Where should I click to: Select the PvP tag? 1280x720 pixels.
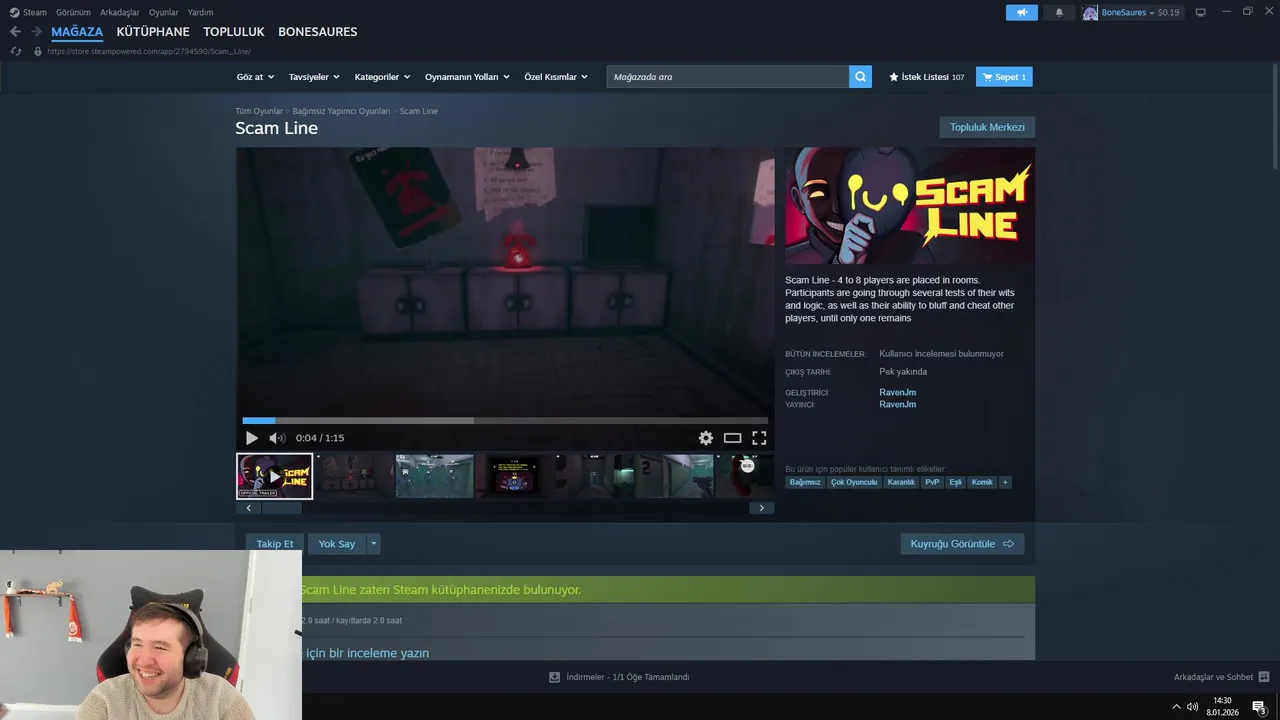click(932, 482)
